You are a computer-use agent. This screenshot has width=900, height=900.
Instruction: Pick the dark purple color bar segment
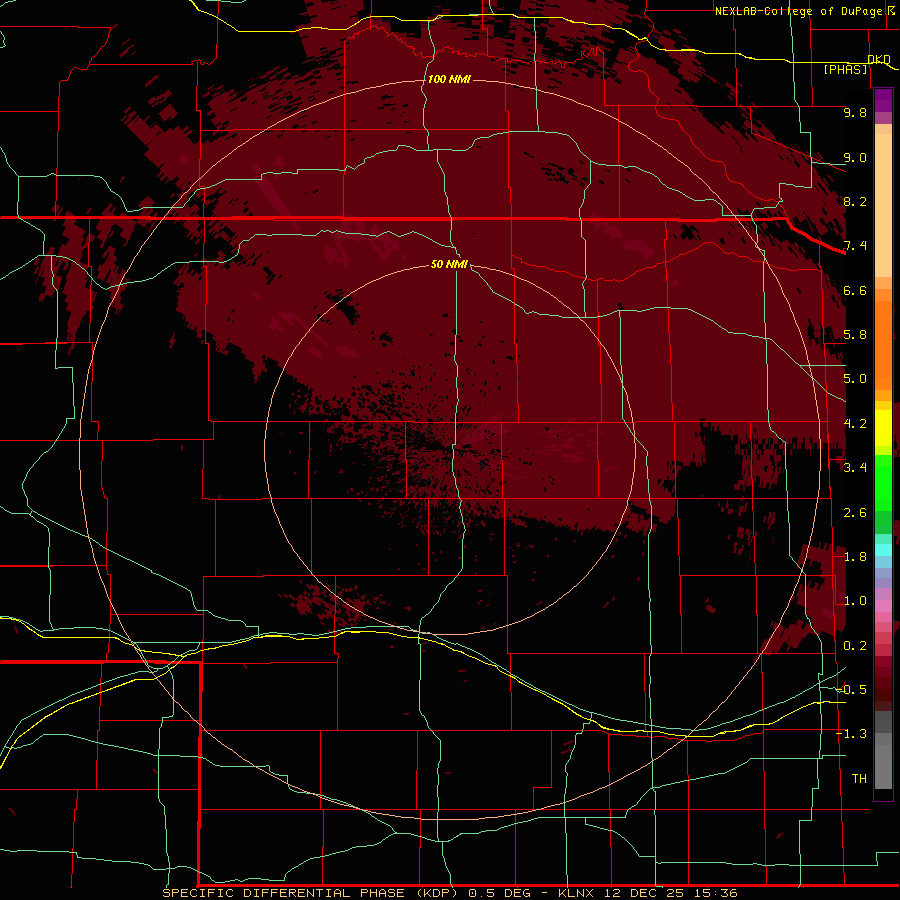(883, 100)
